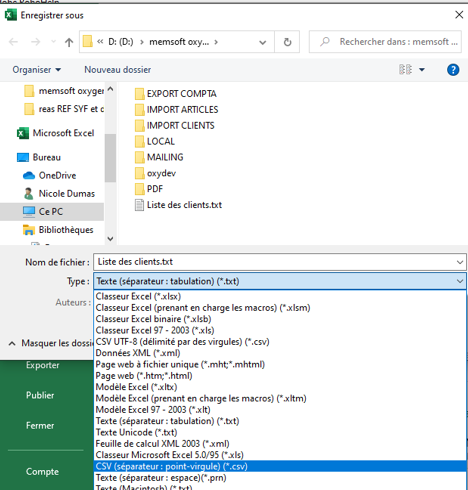Click navigation pane scroll up arrow
Viewport: 468px width, 490px height.
pos(110,89)
